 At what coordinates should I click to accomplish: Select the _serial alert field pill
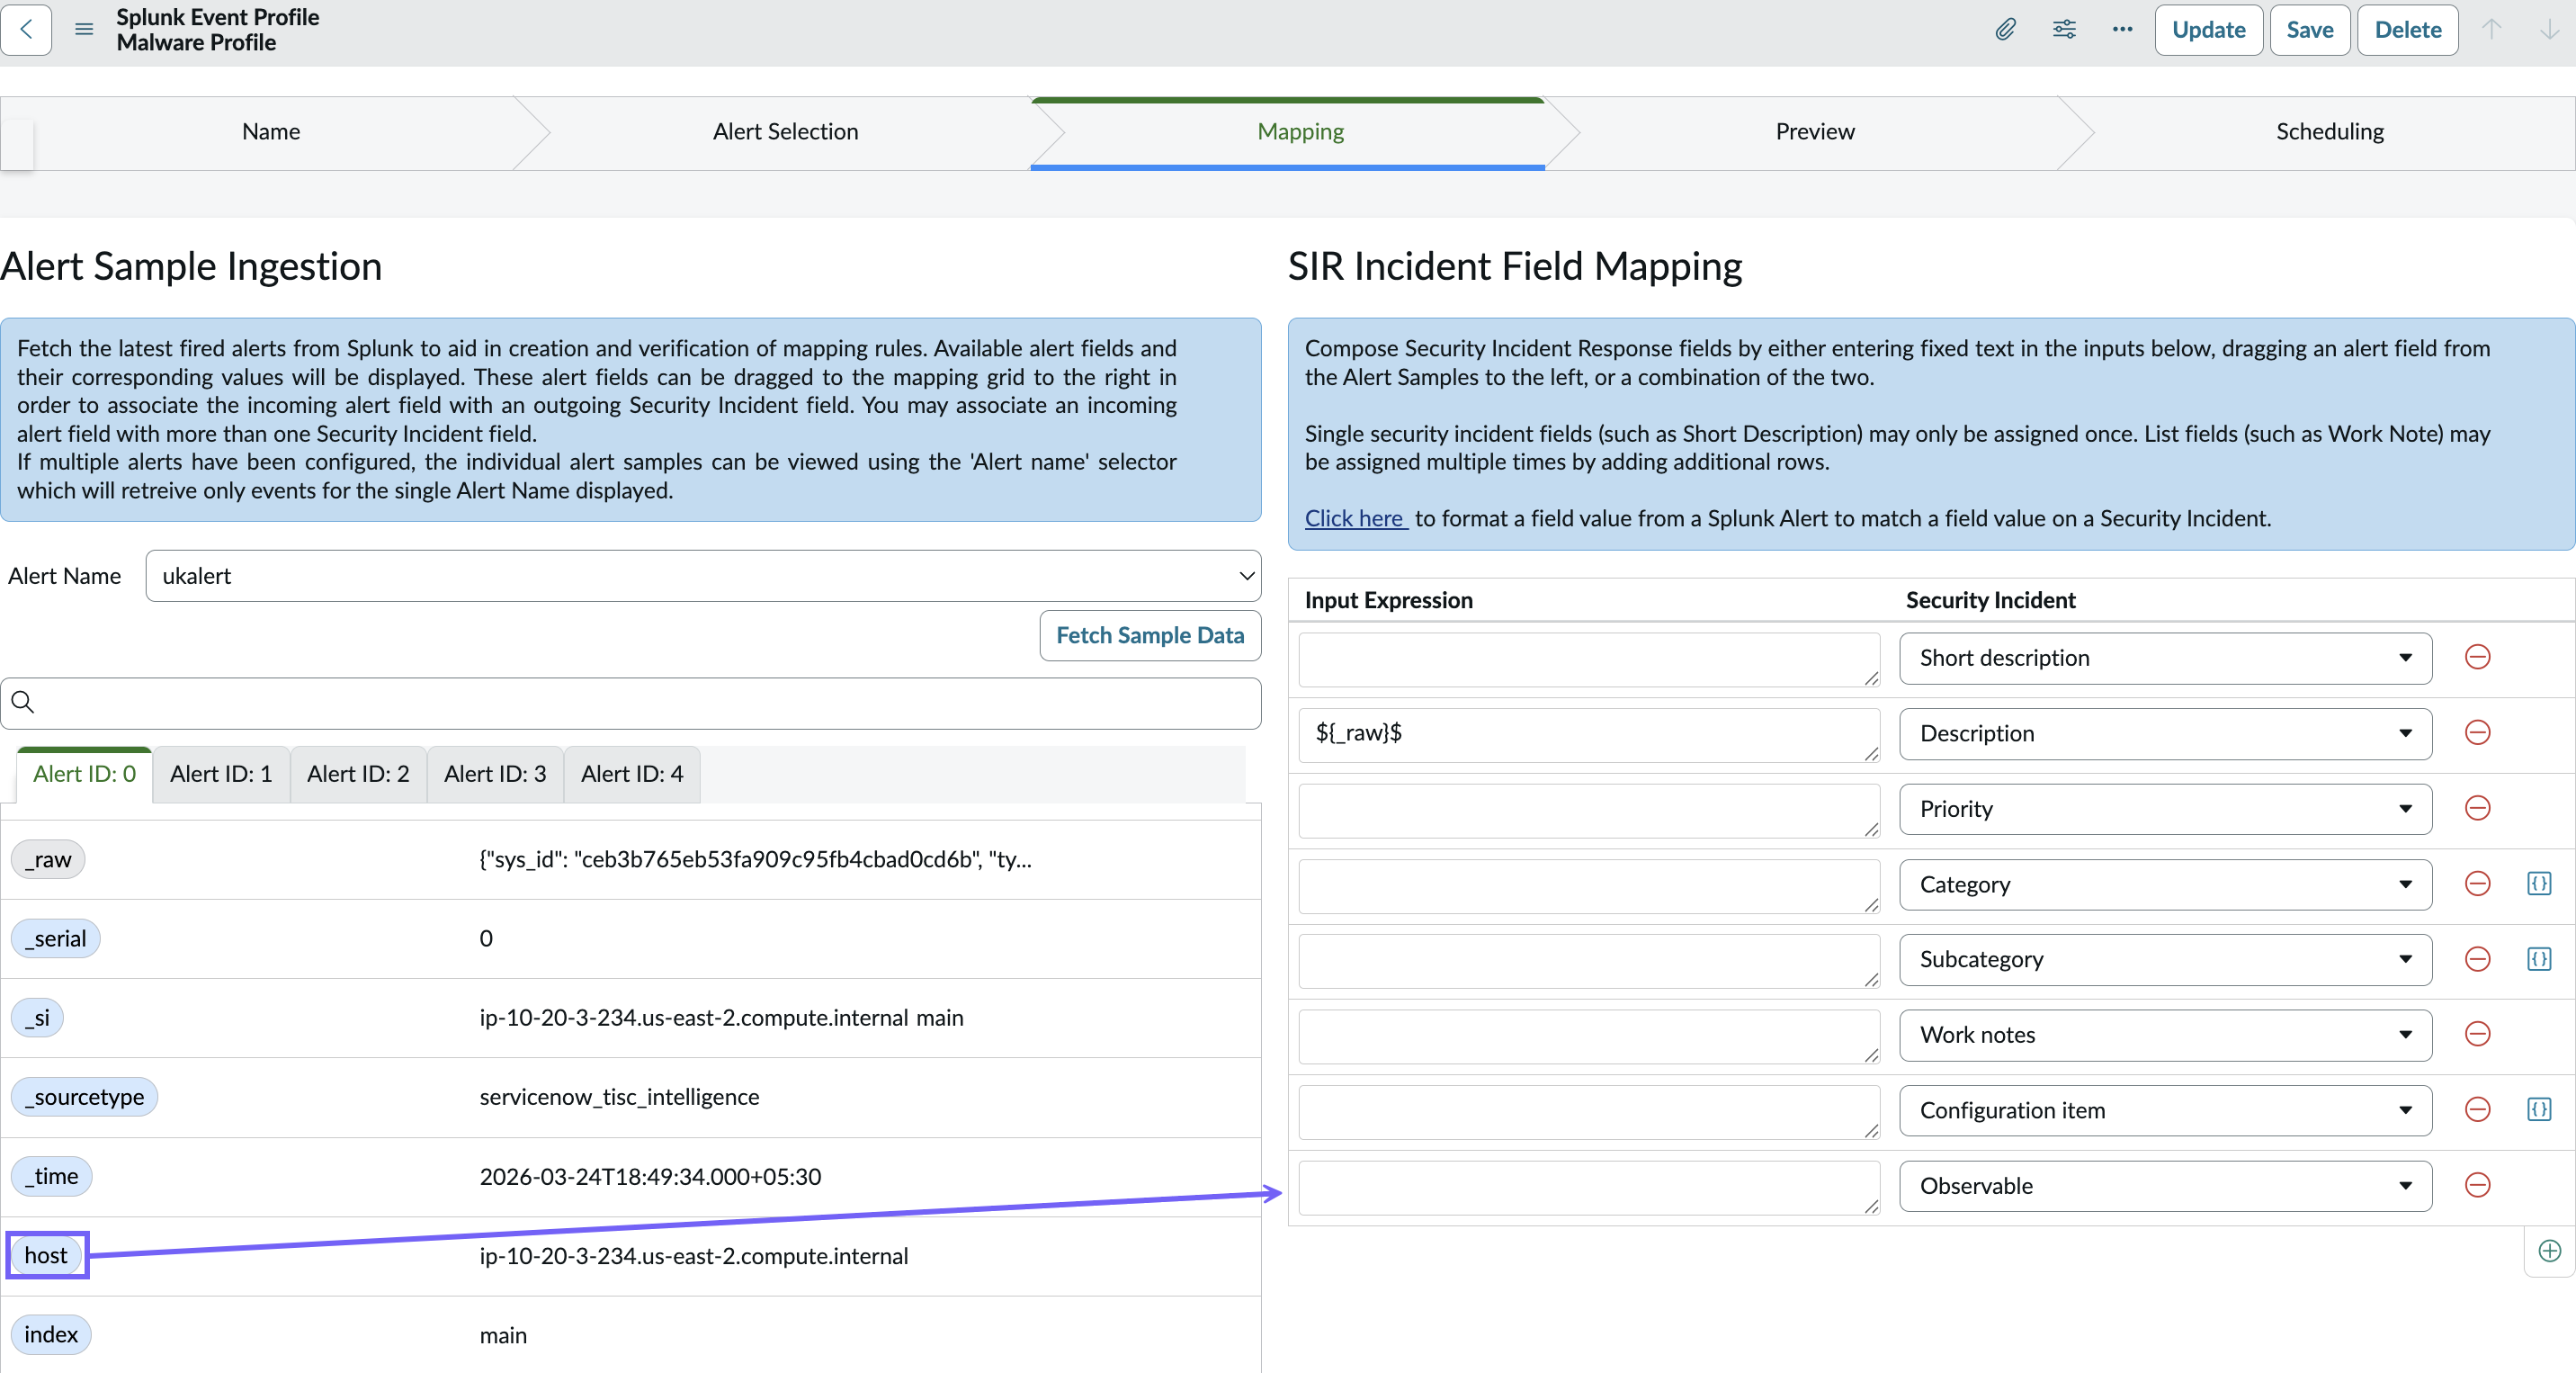click(56, 939)
